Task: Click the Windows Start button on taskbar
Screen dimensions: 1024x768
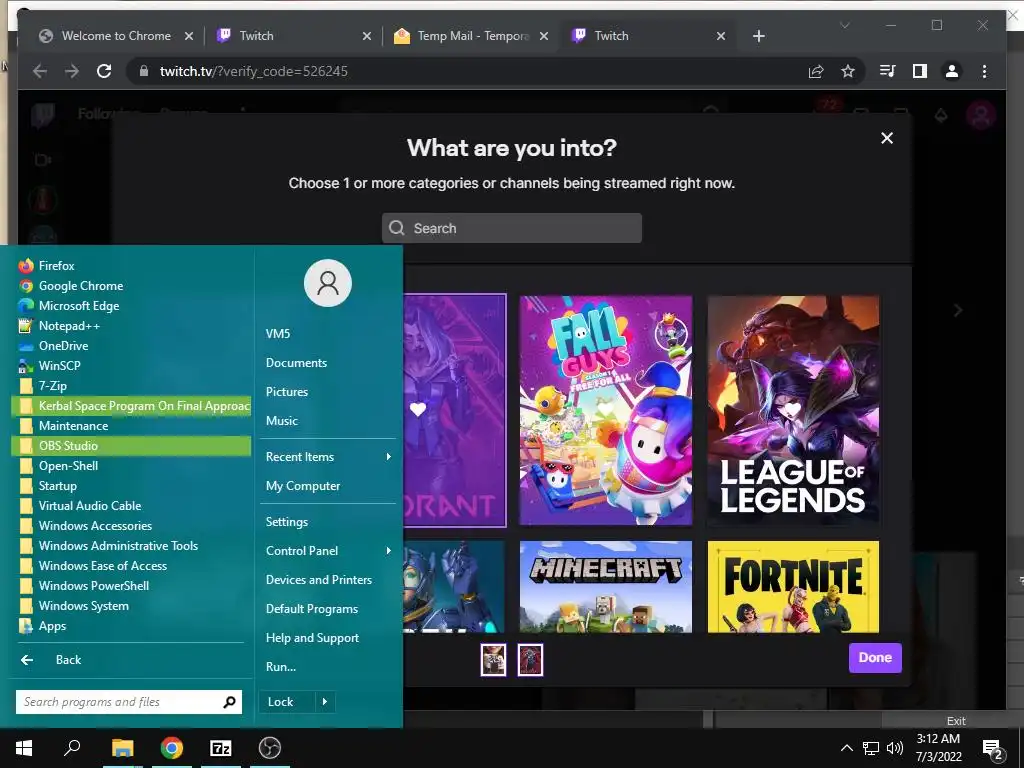Action: [24, 748]
